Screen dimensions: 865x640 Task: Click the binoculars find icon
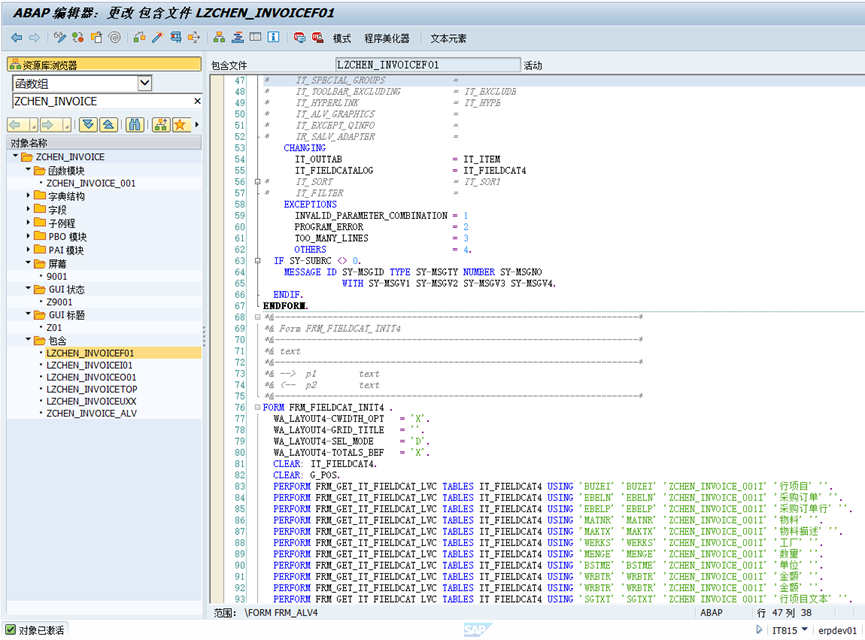coord(135,125)
